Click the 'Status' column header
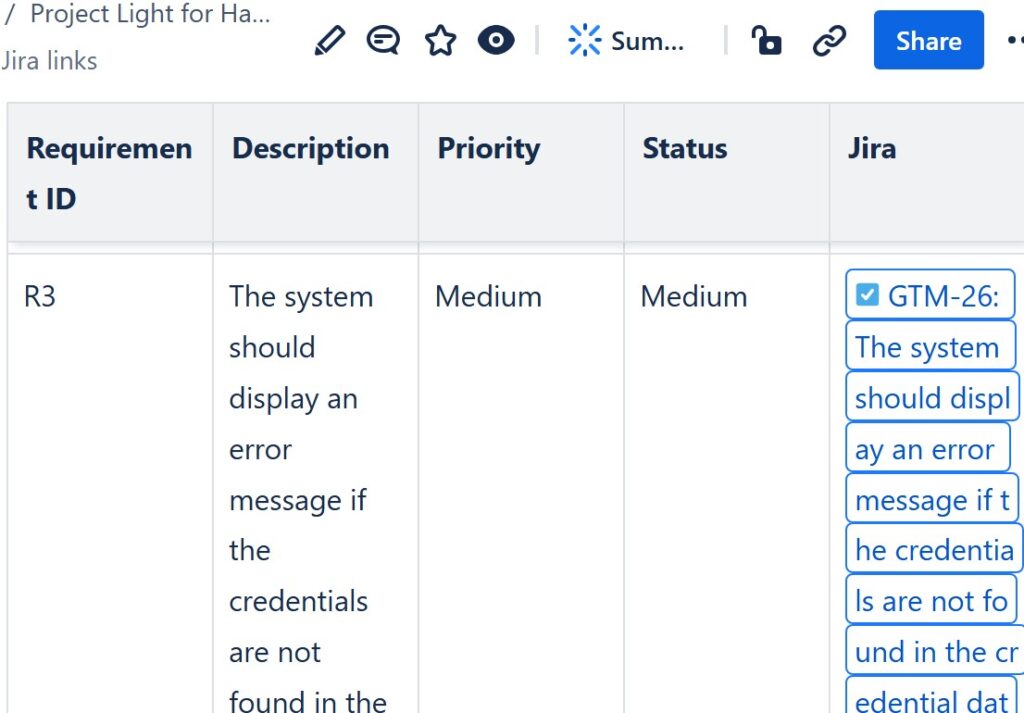 727,173
